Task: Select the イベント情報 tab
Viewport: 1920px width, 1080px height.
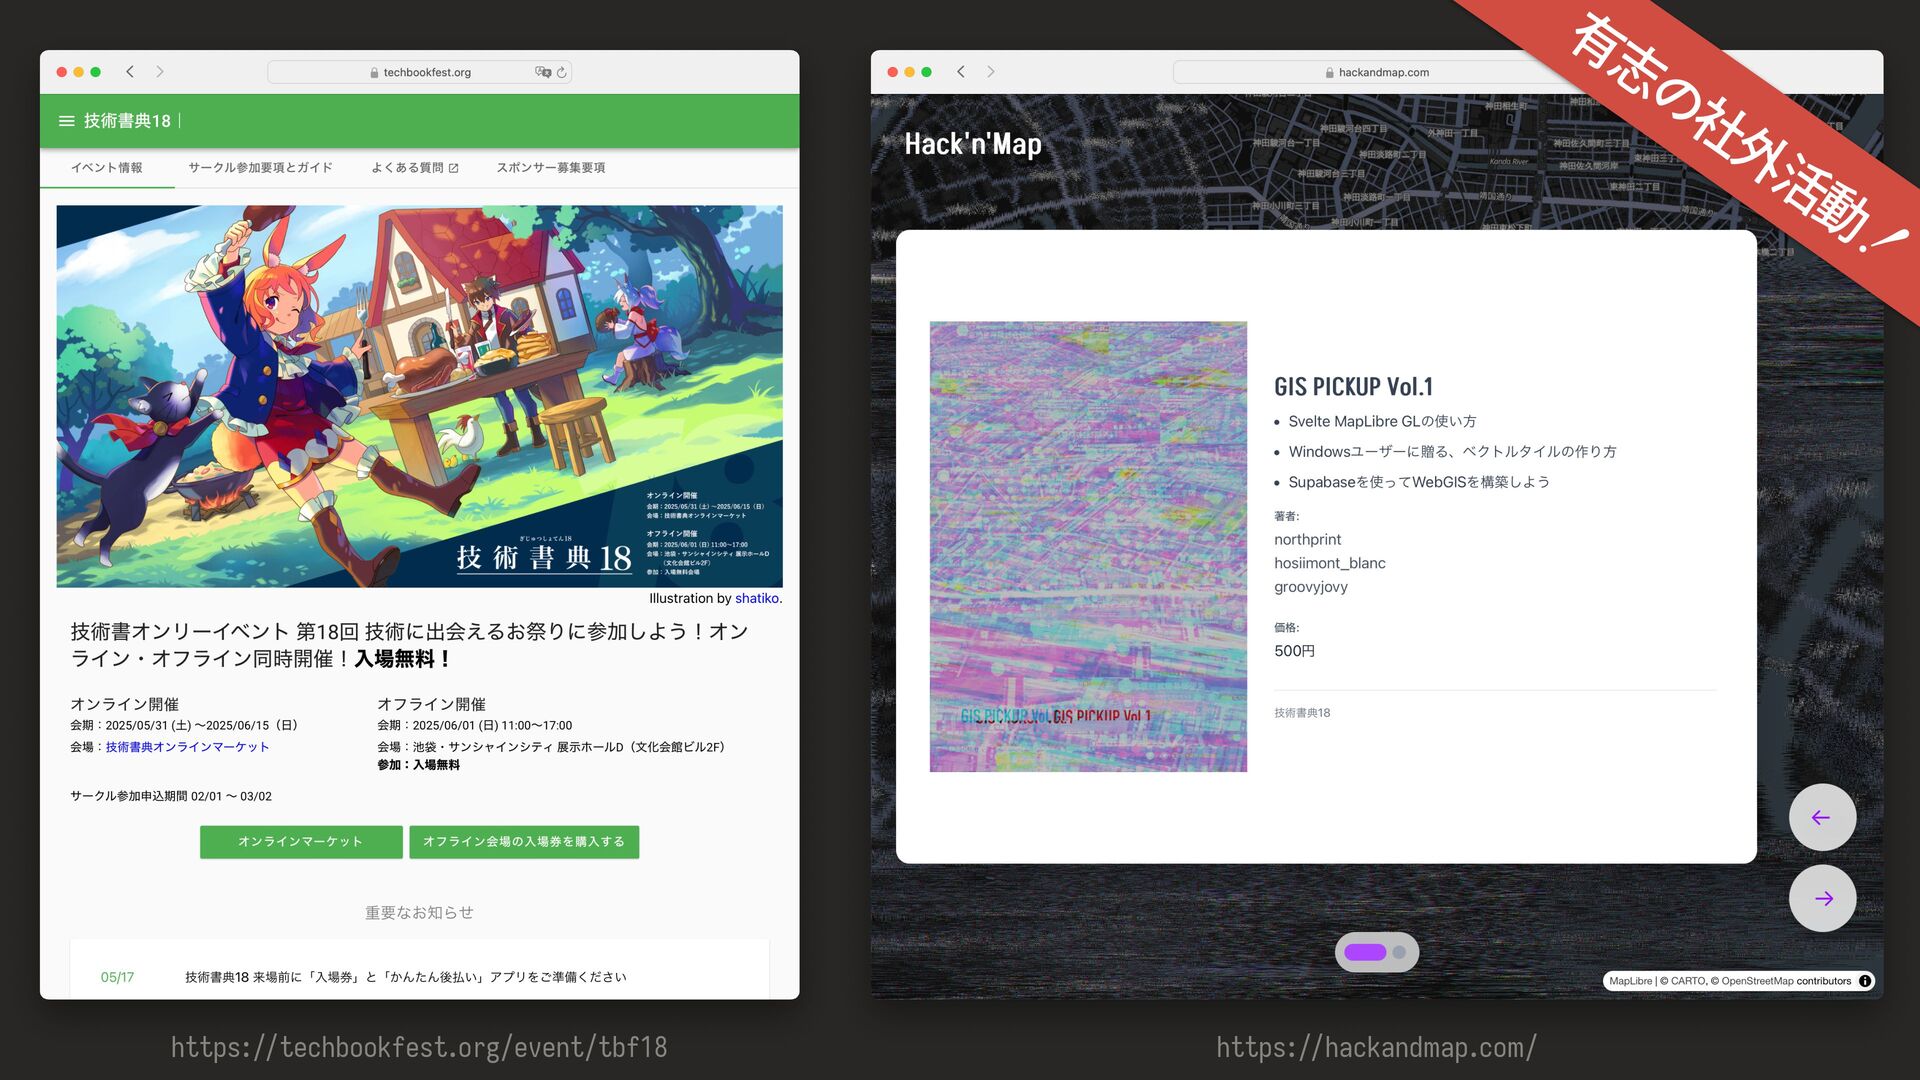Action: click(106, 168)
